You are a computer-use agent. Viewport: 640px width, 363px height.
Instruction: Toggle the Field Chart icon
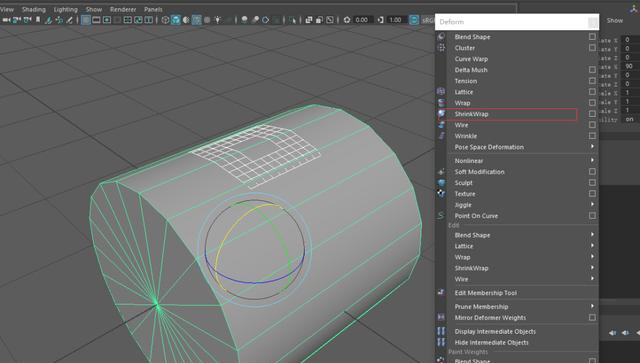click(x=128, y=20)
